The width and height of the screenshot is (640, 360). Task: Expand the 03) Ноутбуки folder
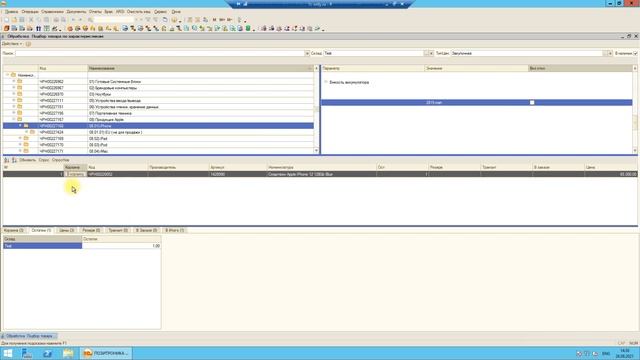coord(13,94)
